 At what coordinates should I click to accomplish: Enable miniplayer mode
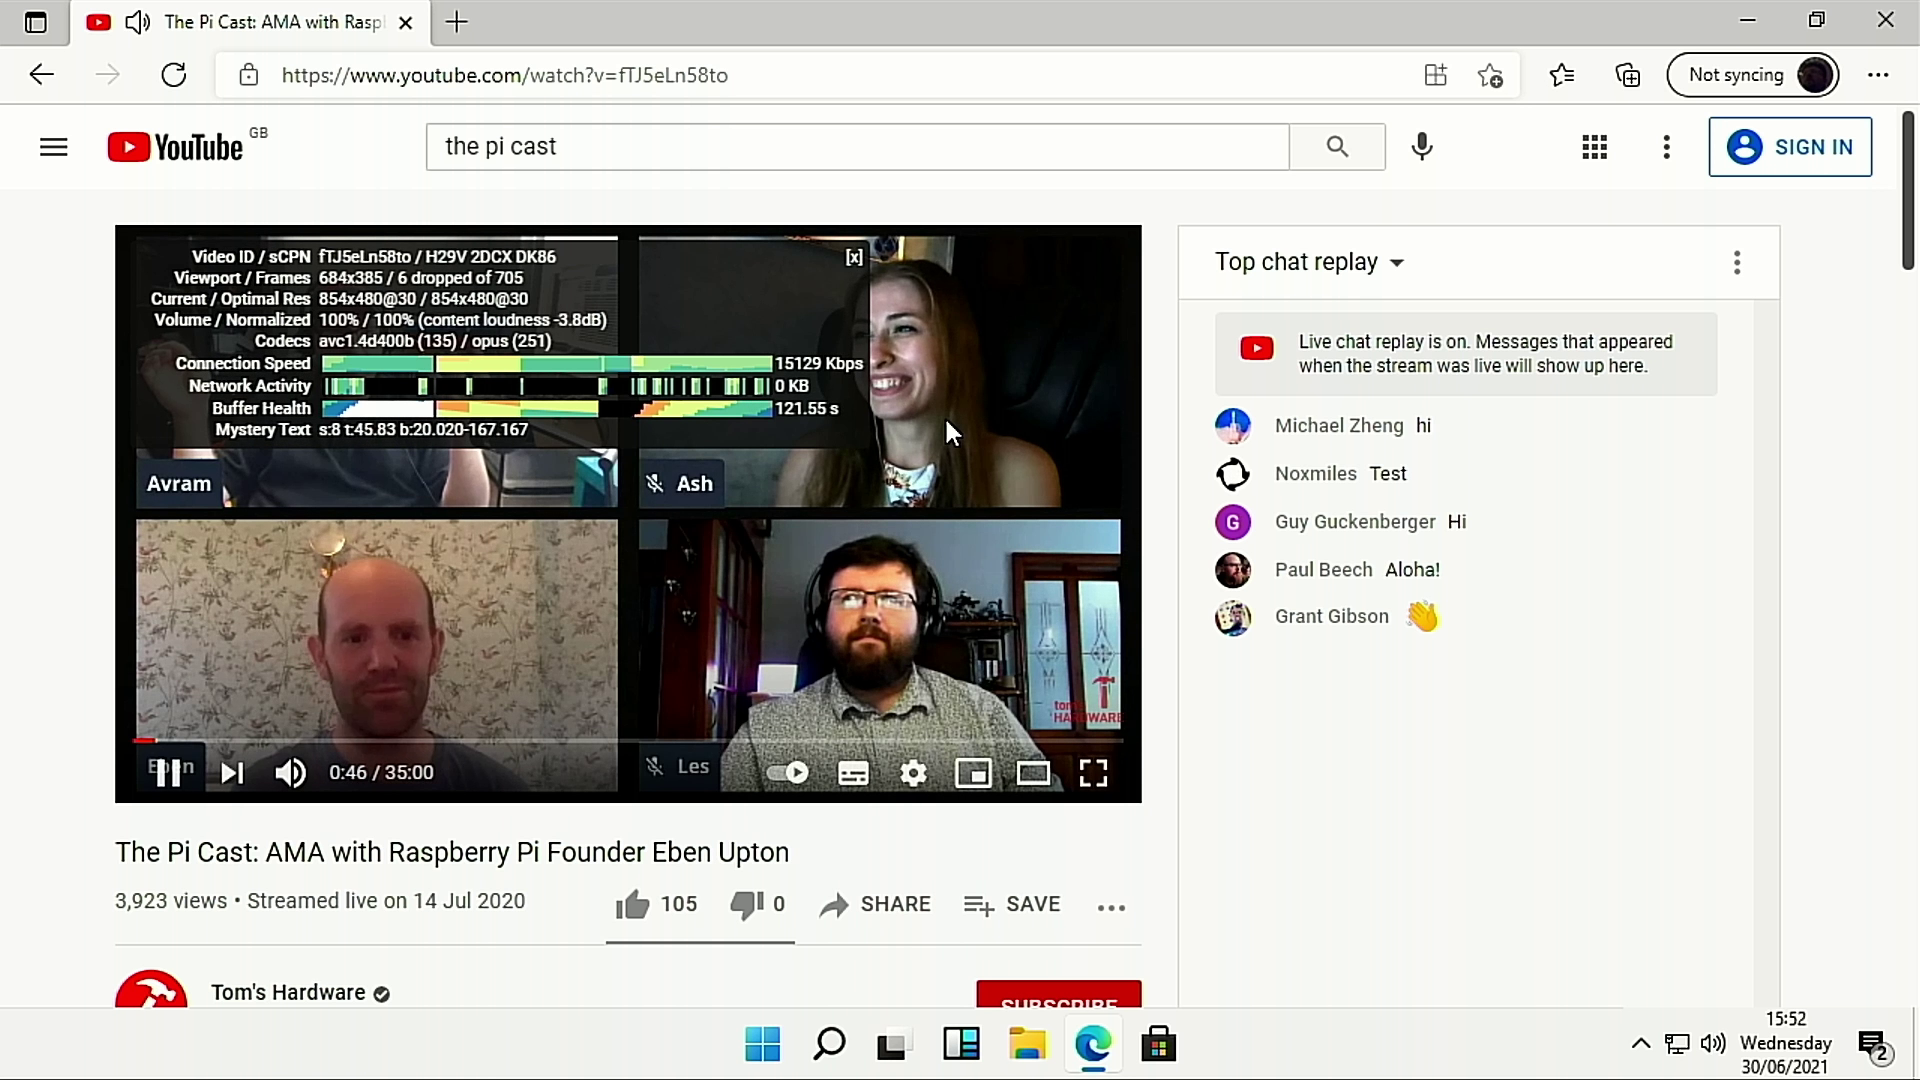pos(973,773)
